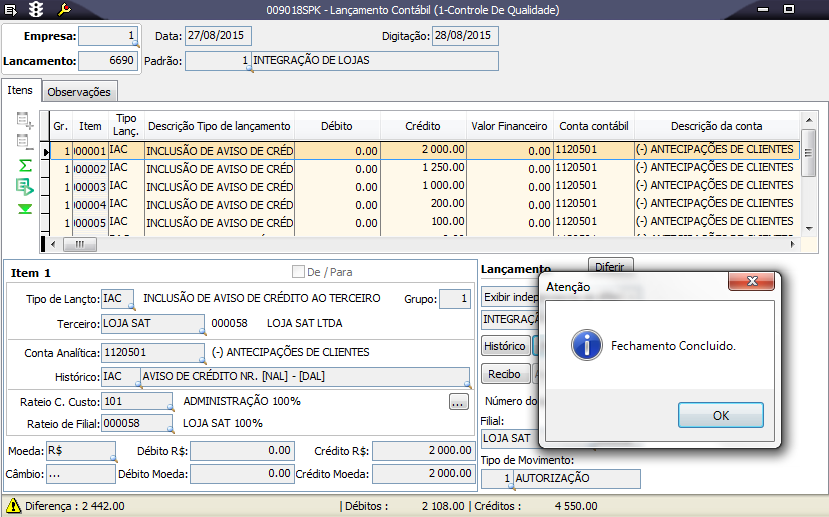Click the Crédito column header
This screenshot has width=829, height=517.
423,126
